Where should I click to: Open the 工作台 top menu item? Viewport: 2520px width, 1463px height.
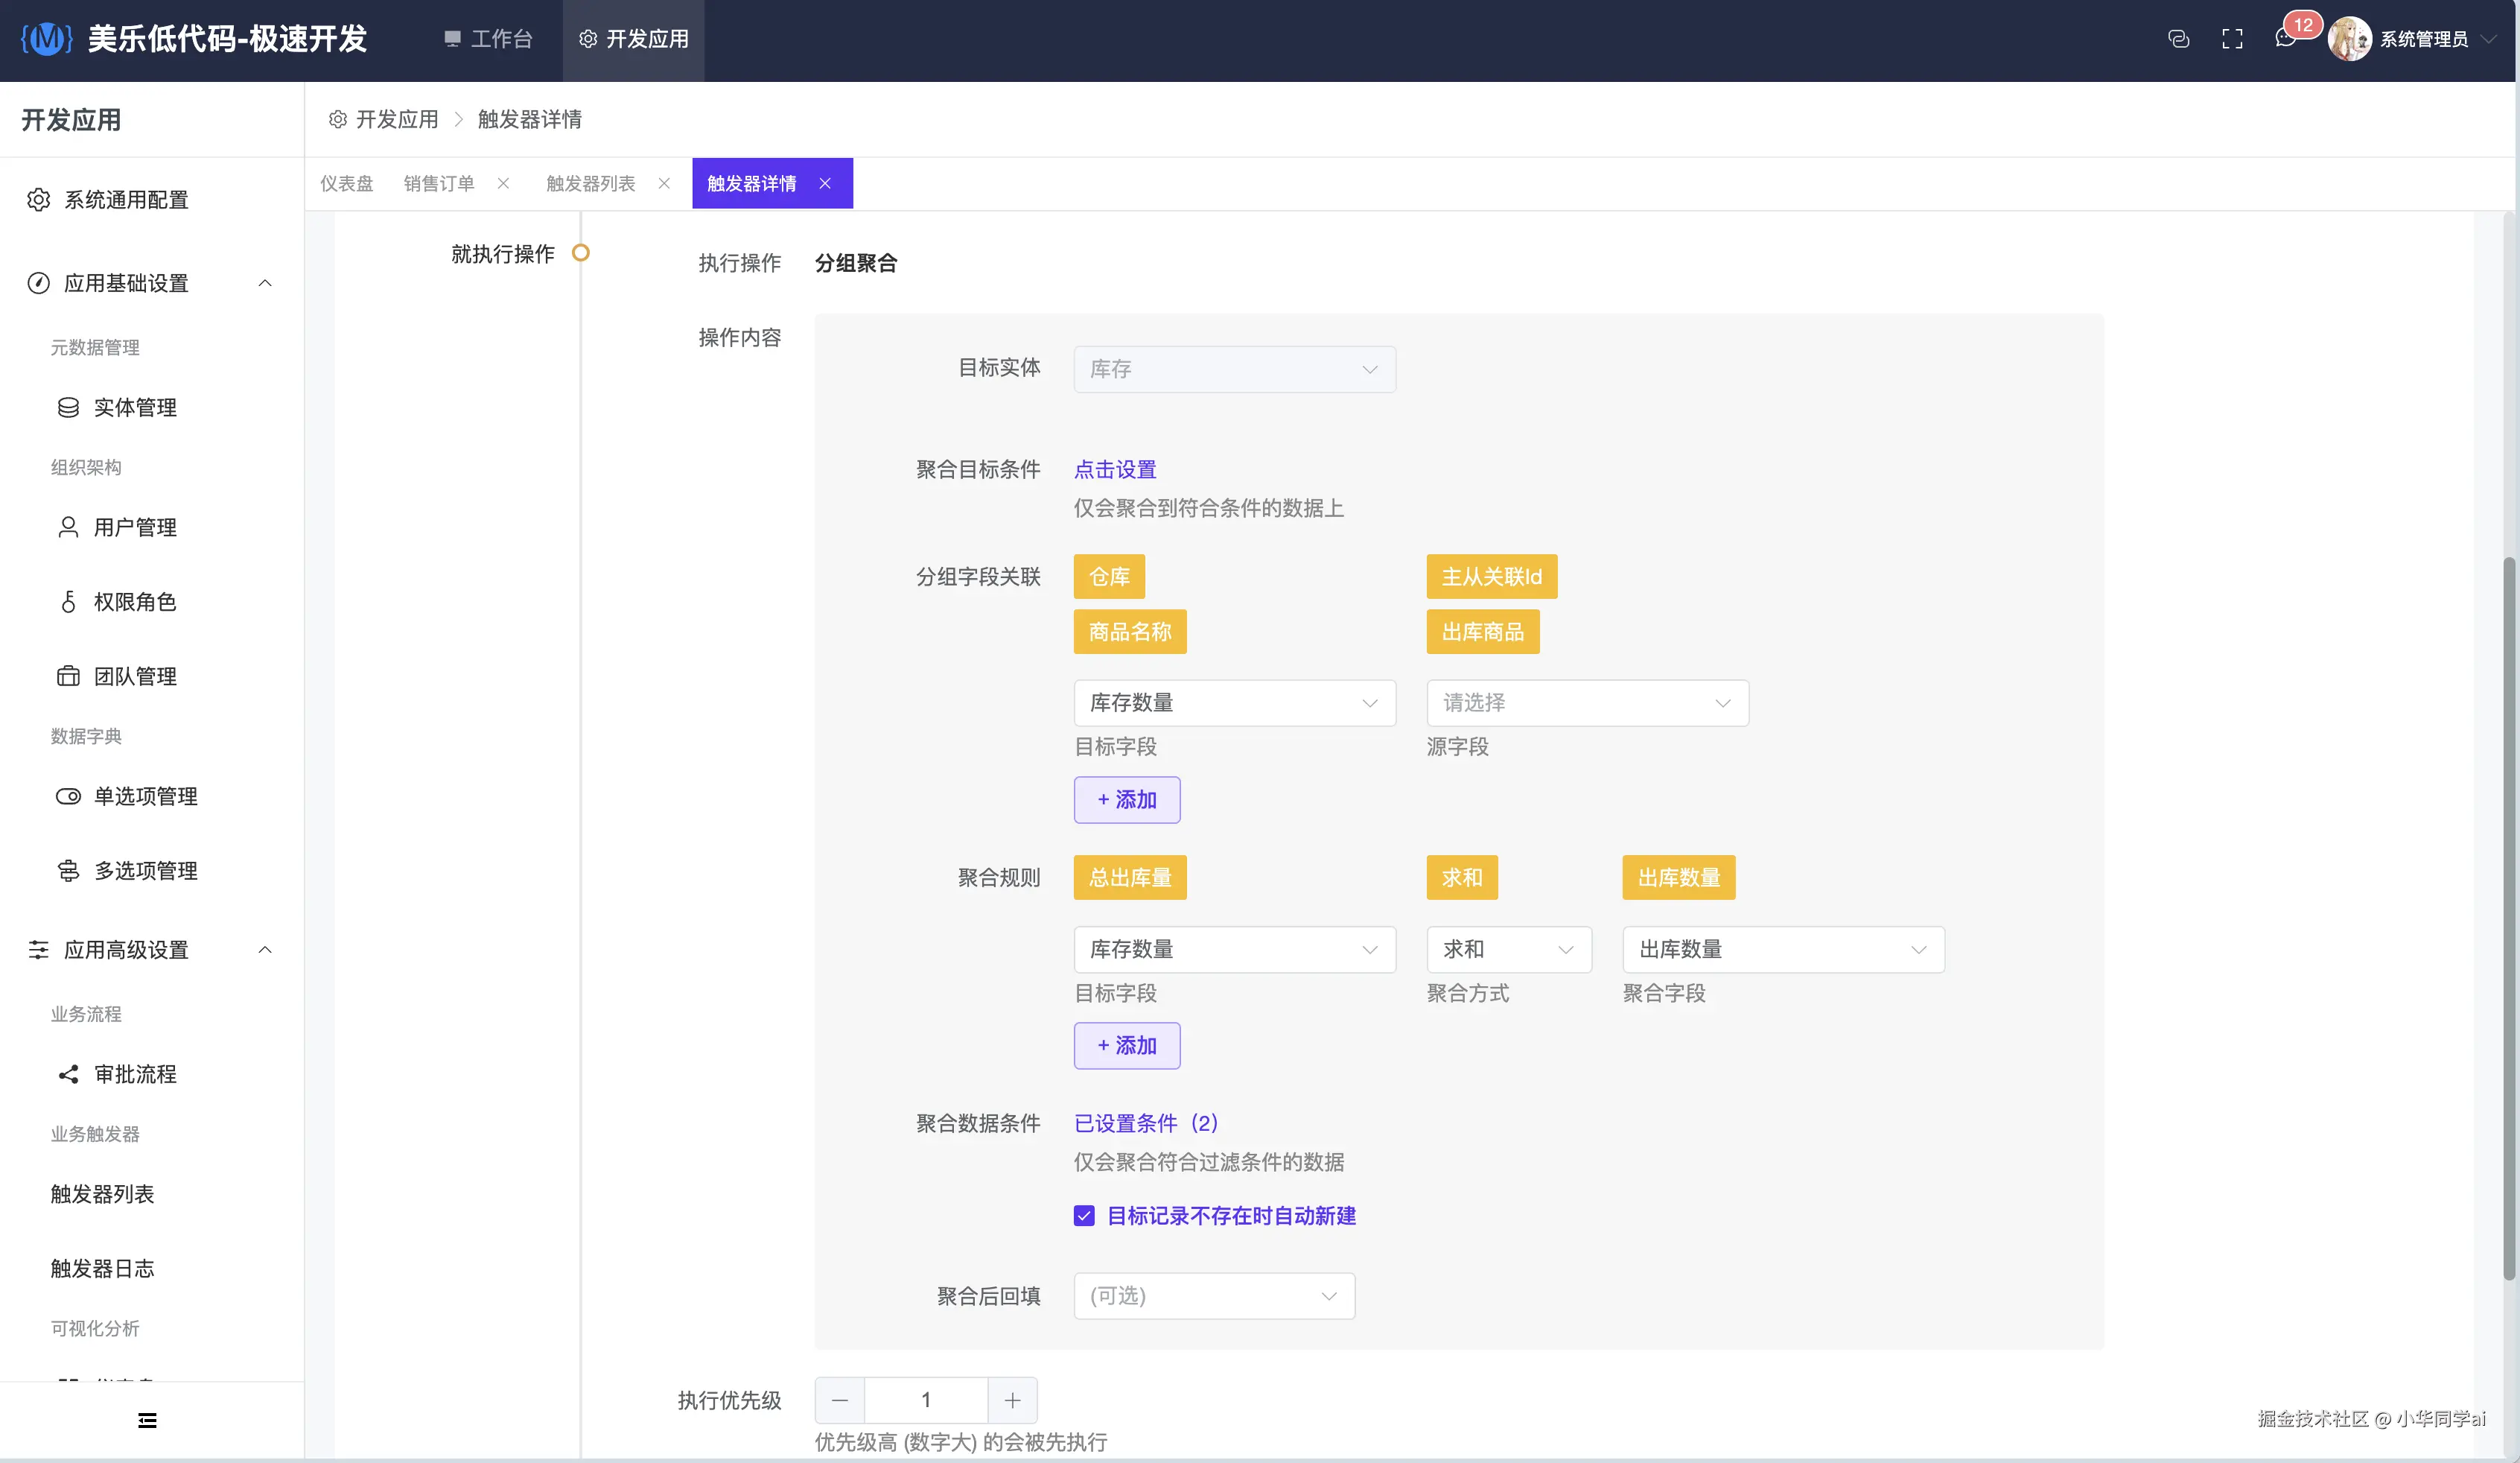click(489, 39)
